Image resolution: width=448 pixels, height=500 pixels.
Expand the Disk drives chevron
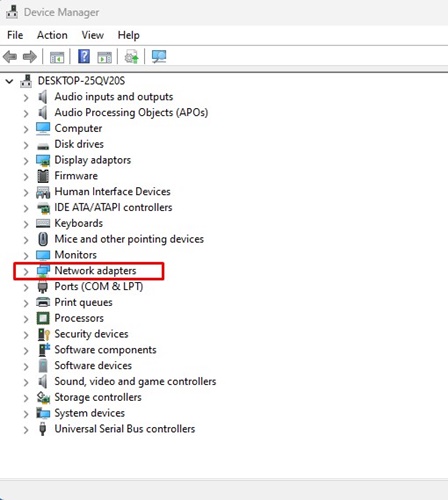tap(26, 145)
